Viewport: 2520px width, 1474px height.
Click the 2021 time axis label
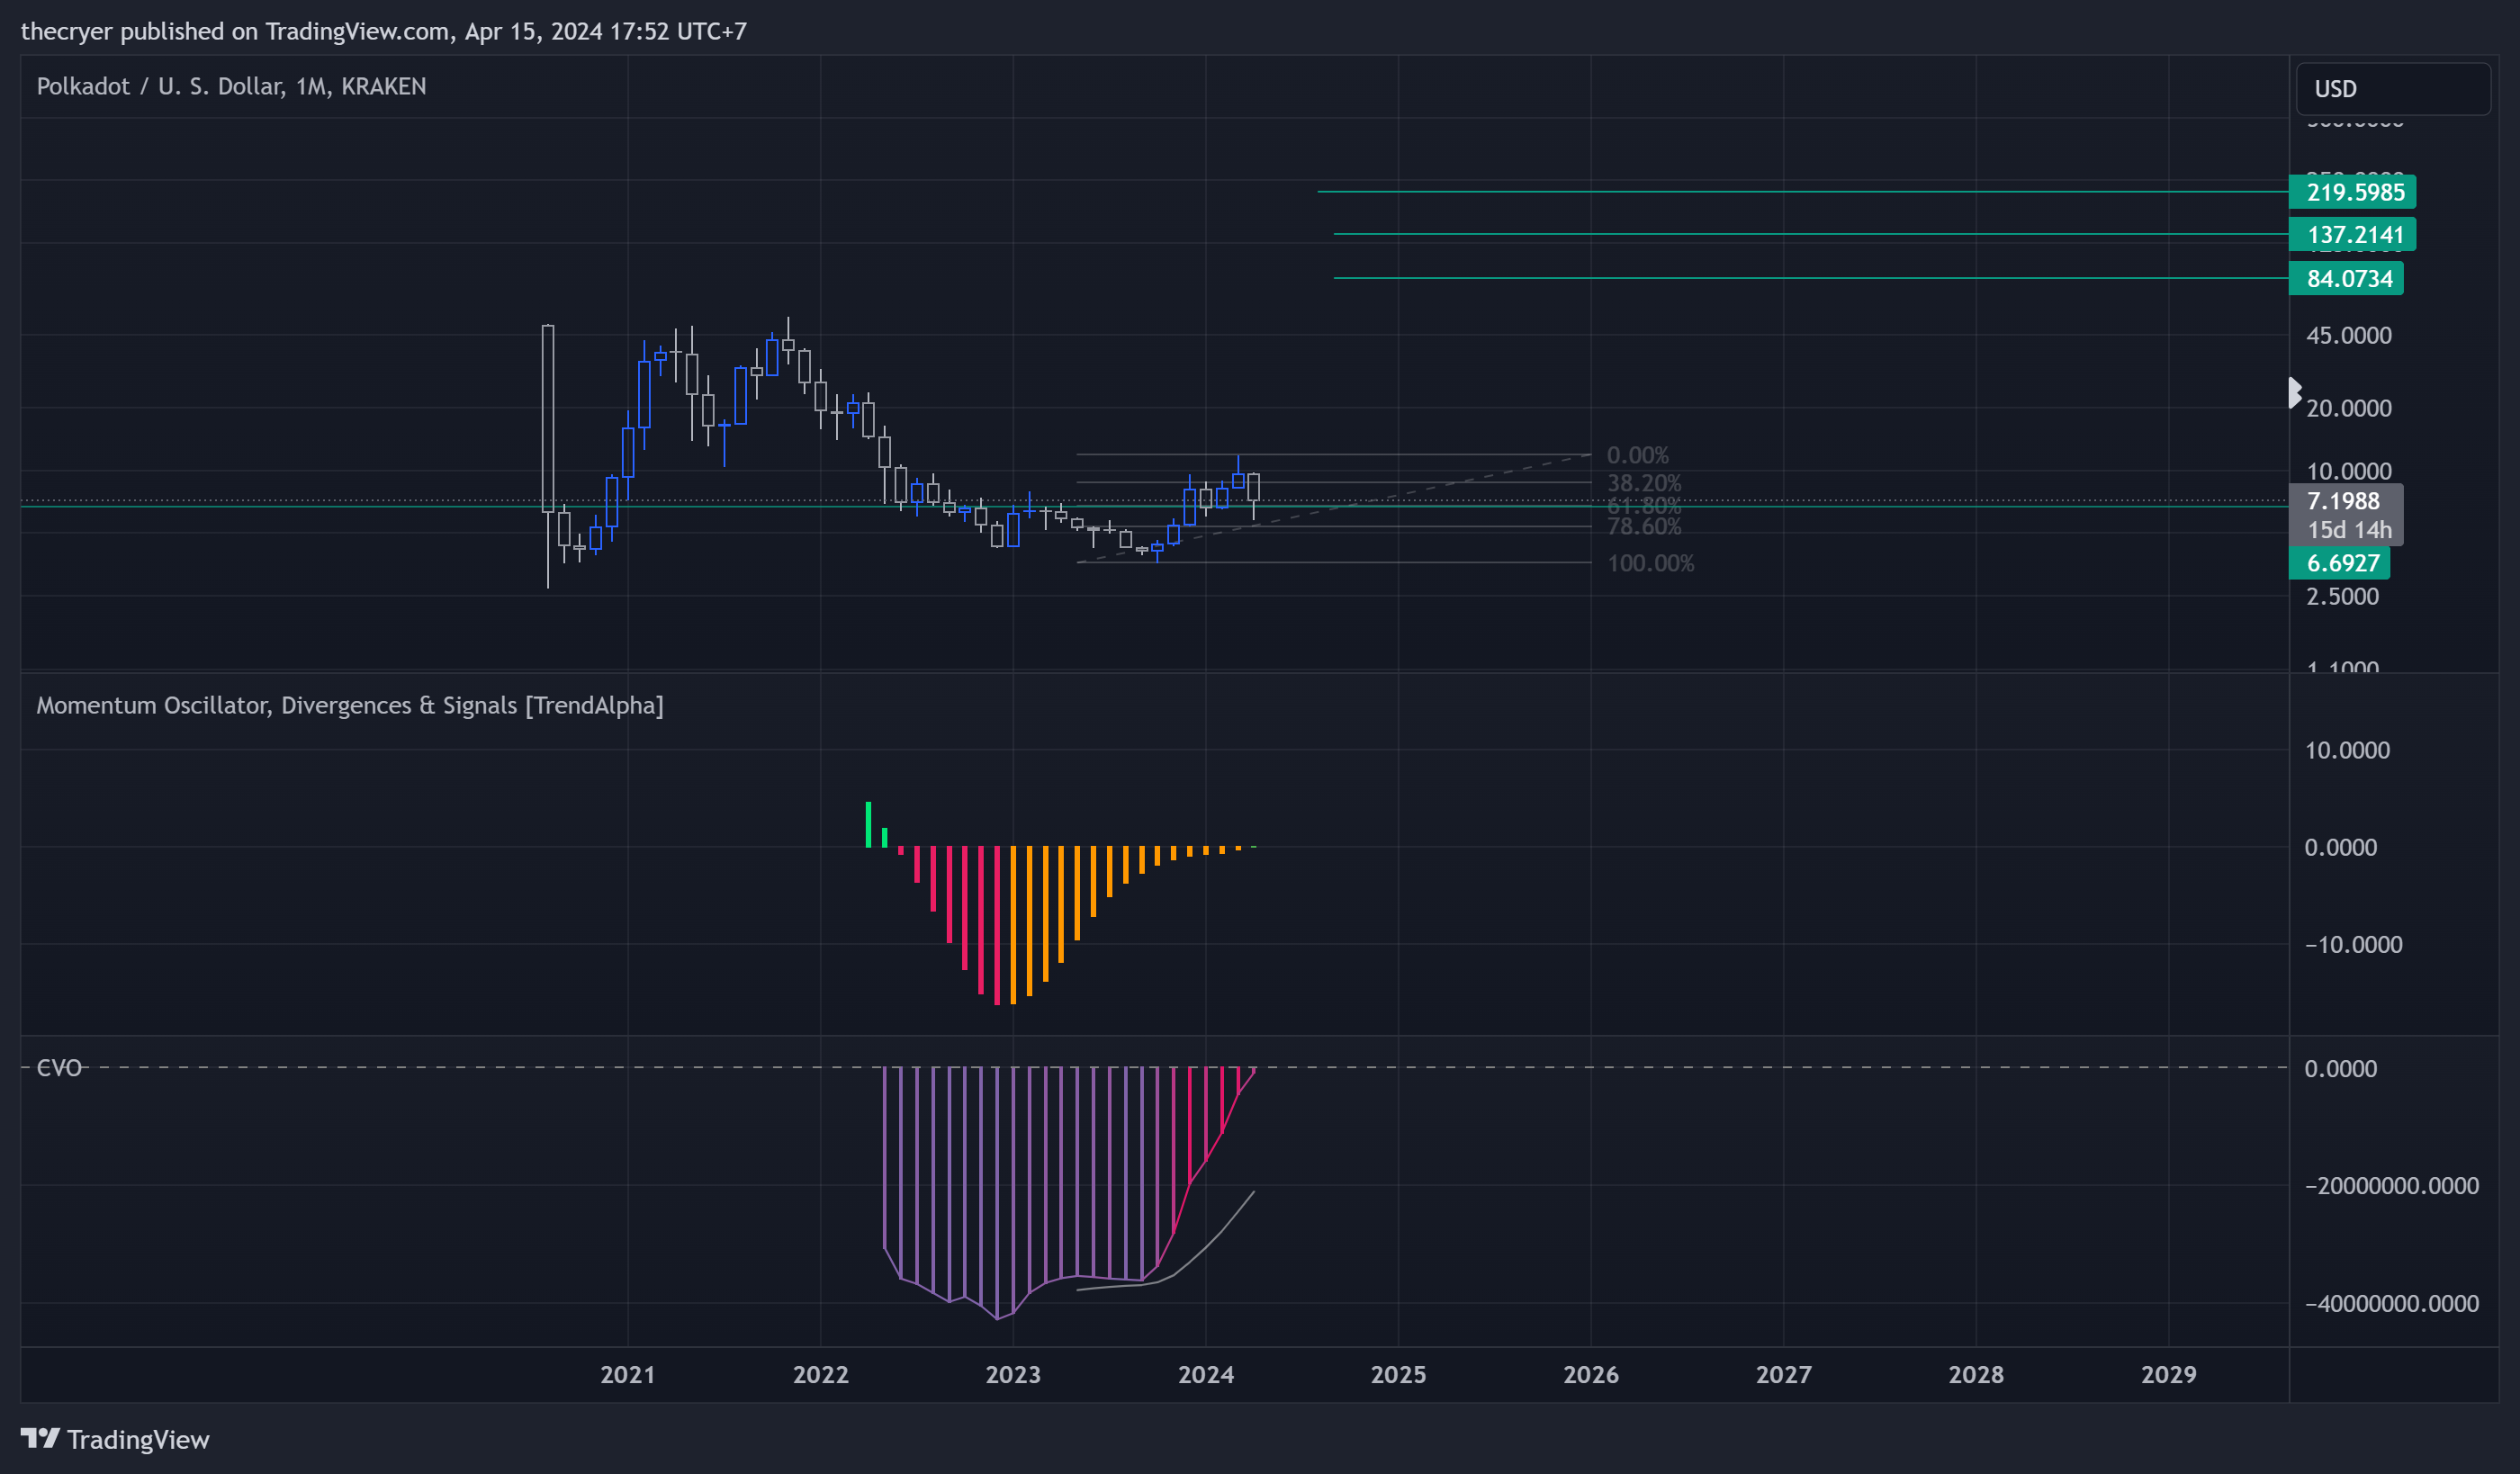pos(627,1374)
